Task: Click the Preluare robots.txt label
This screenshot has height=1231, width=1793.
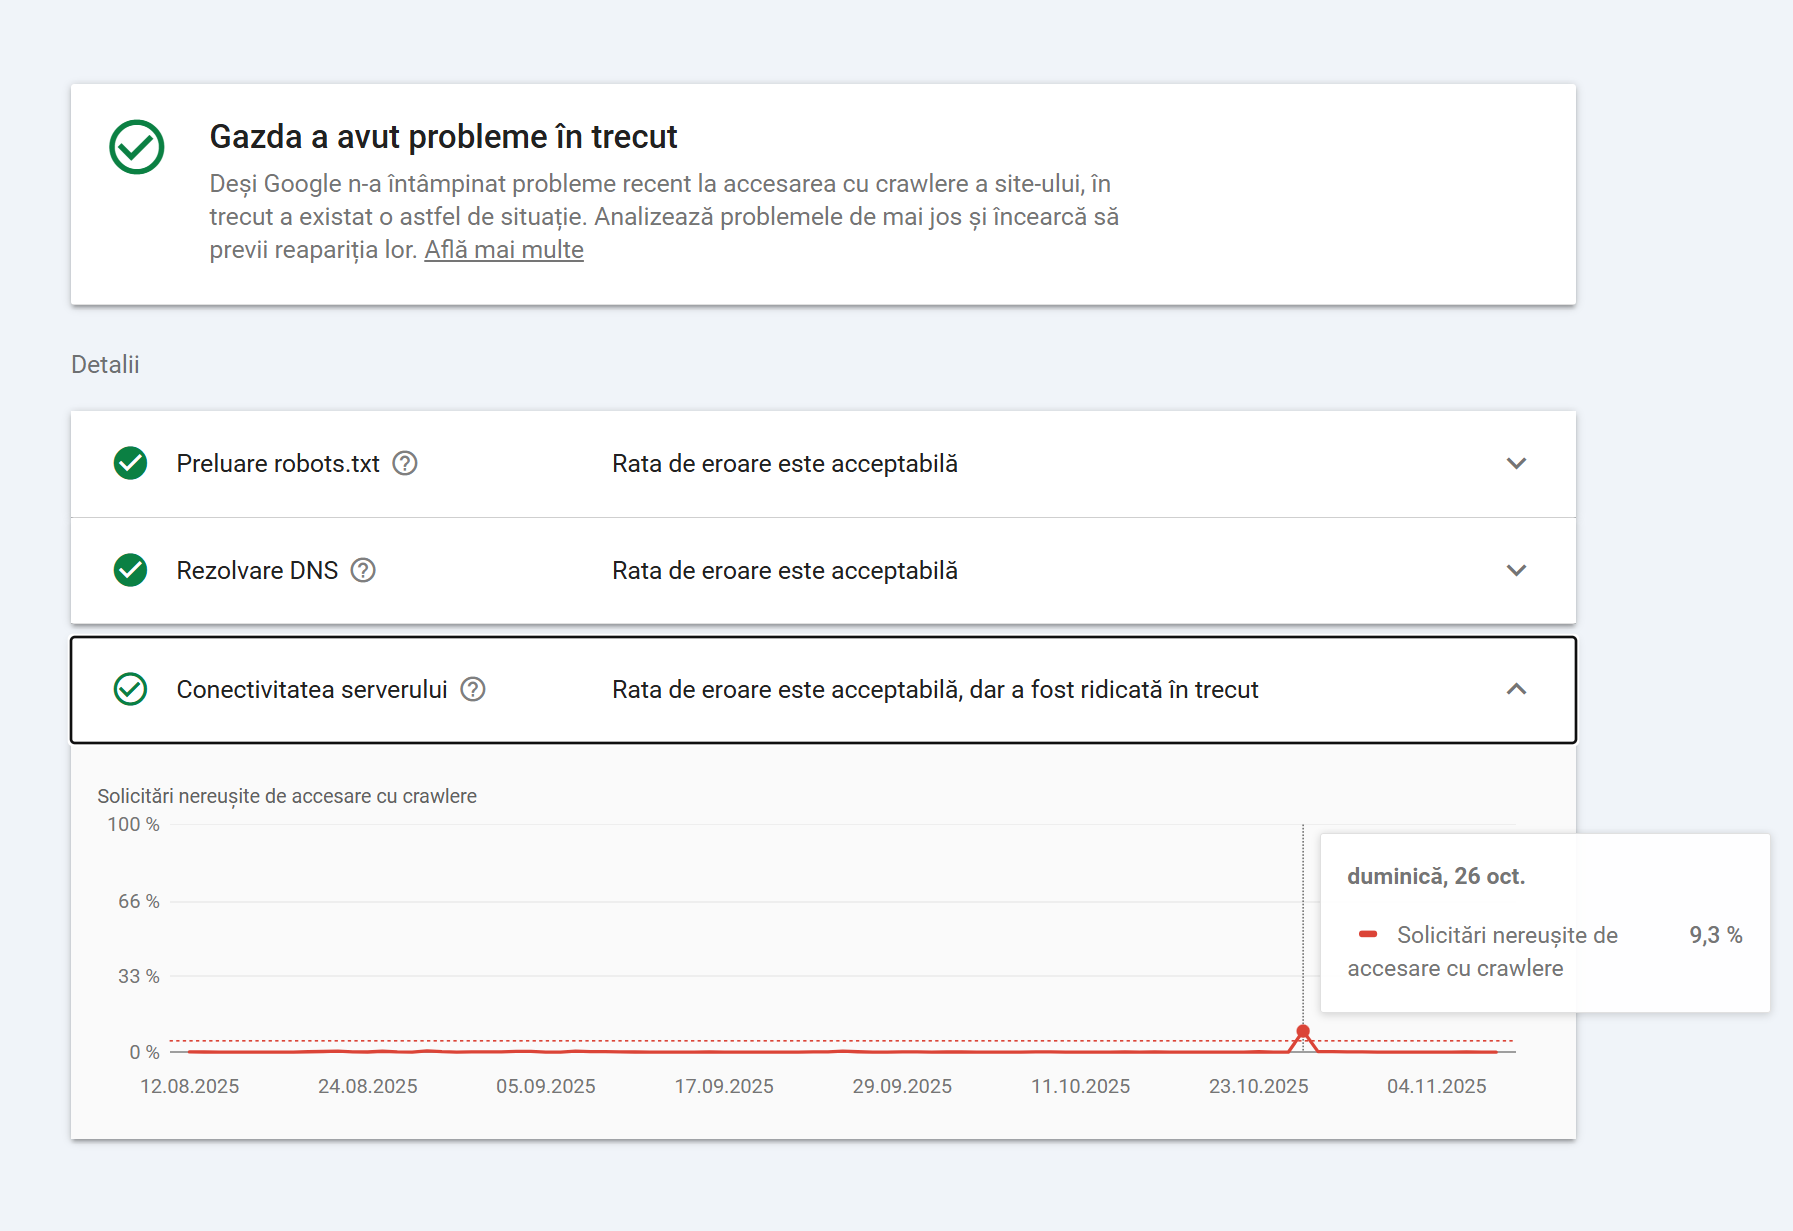Action: point(278,463)
